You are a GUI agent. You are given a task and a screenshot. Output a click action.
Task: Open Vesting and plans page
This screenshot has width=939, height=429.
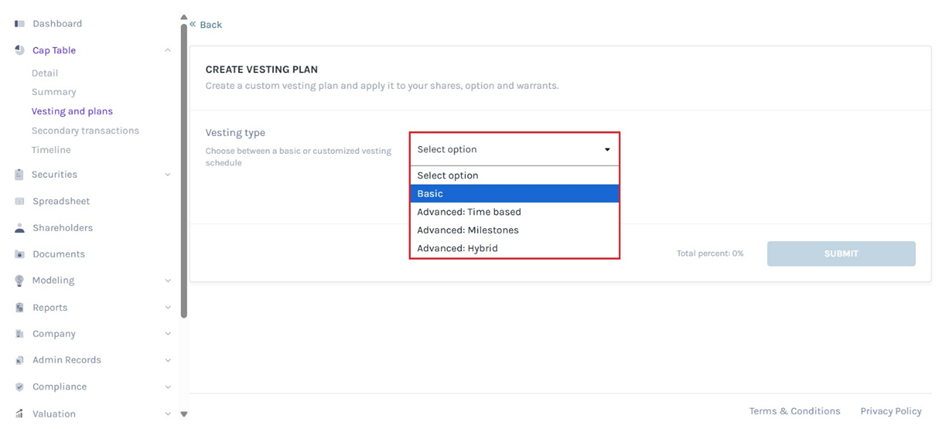click(72, 111)
